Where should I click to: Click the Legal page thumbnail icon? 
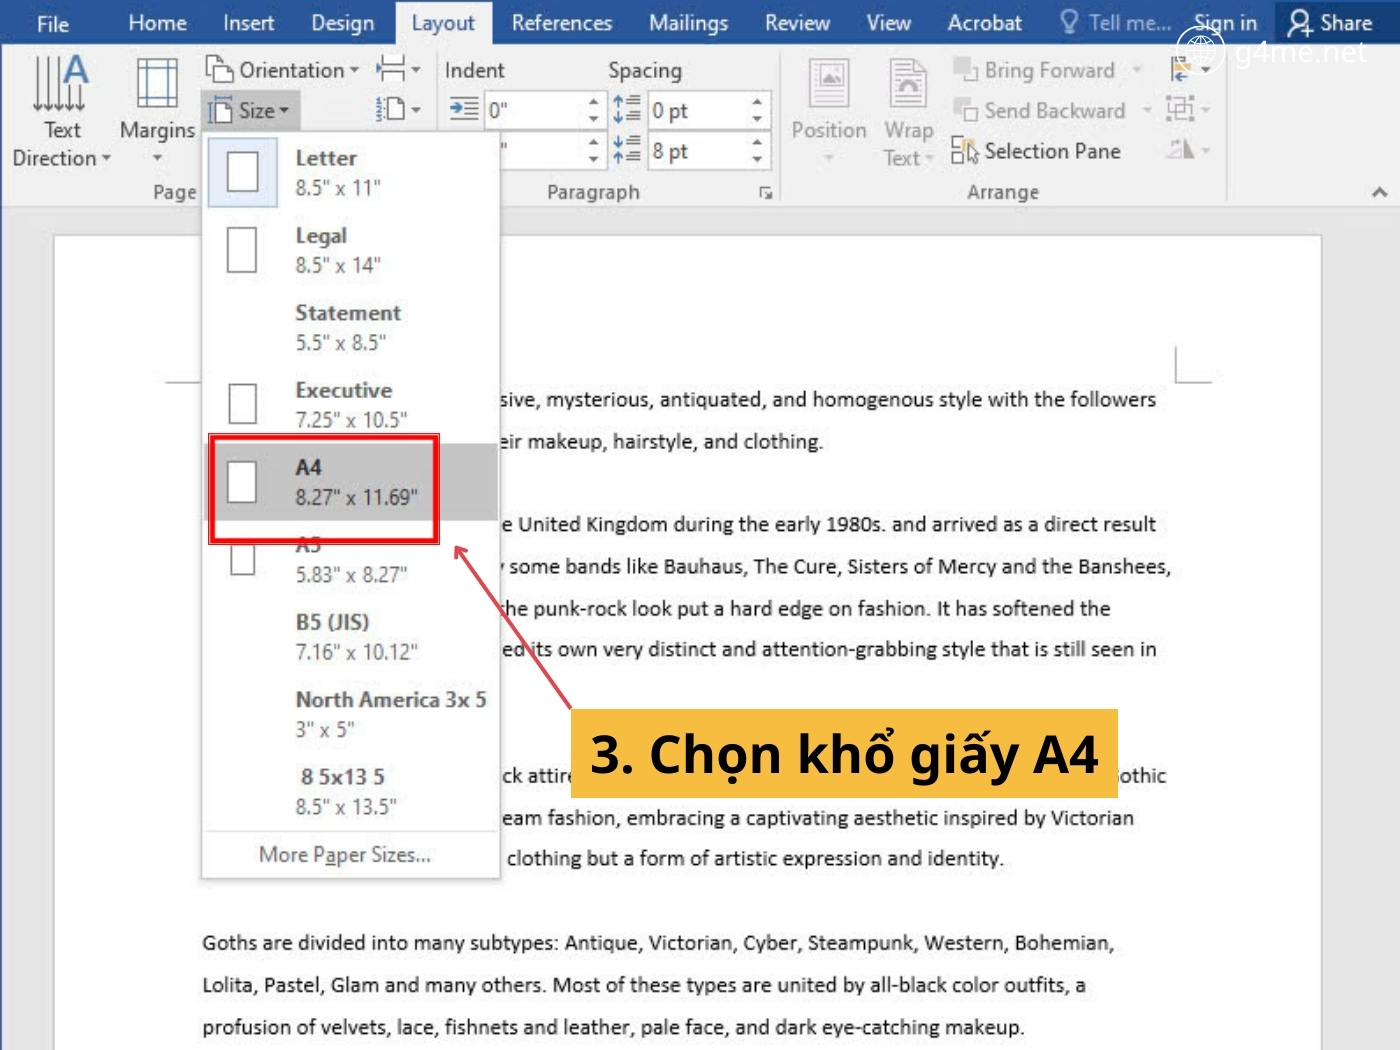(242, 249)
